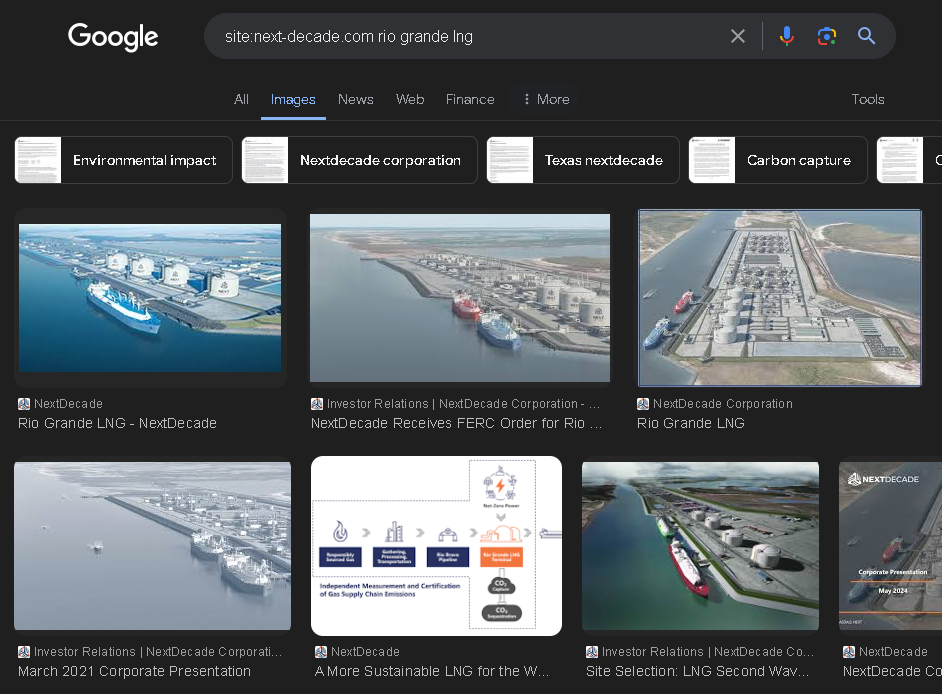
Task: Open the FERC Order terminal rendering thumbnail
Action: point(460,298)
